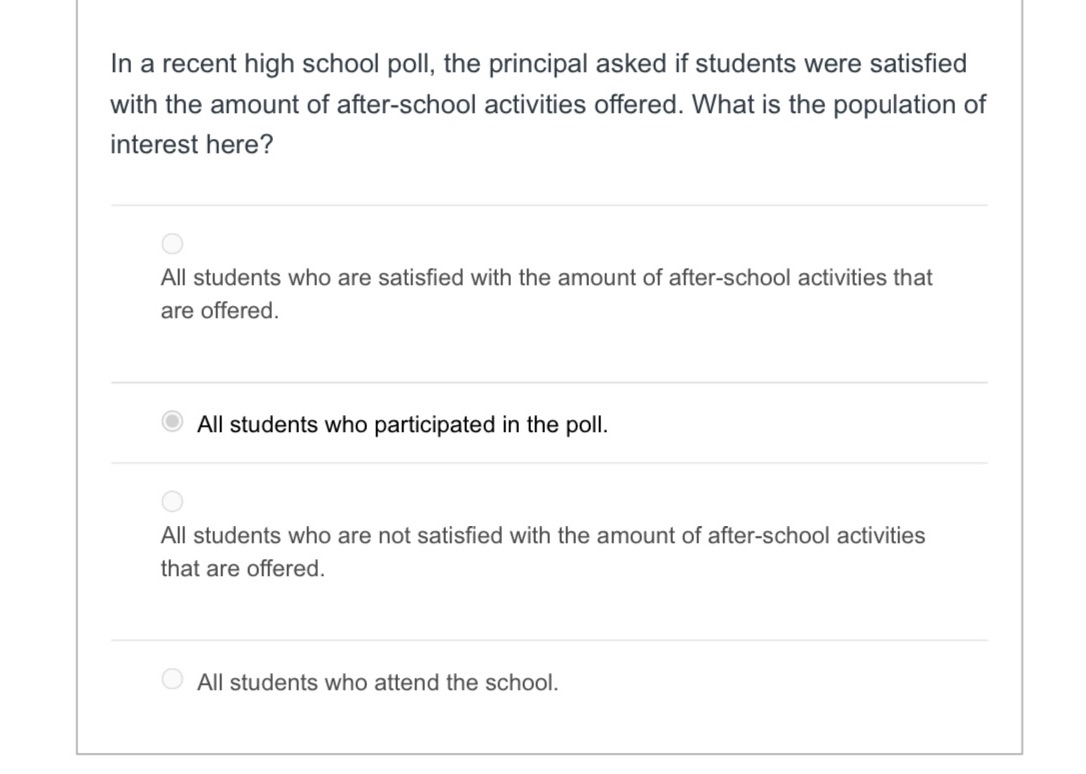Choose 'All students who attend the school' radio

pyautogui.click(x=173, y=680)
